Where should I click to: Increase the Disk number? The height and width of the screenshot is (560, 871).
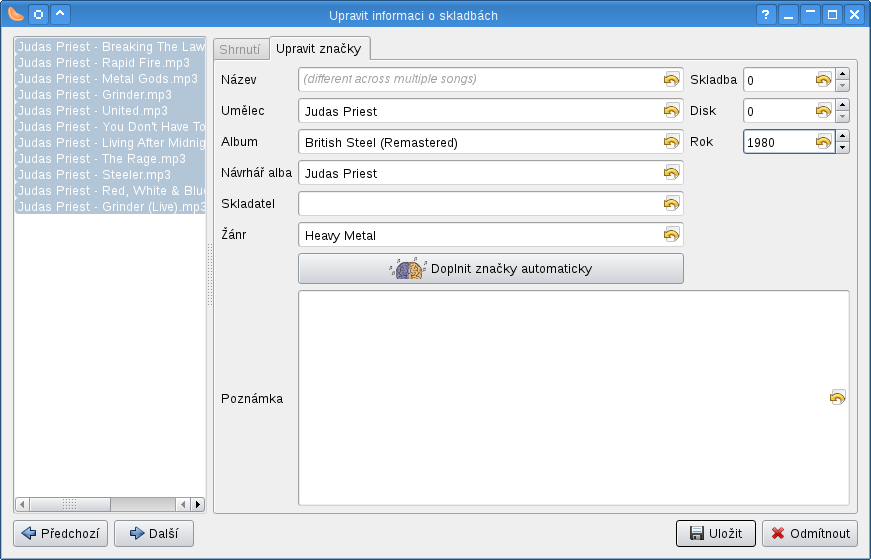pyautogui.click(x=843, y=105)
